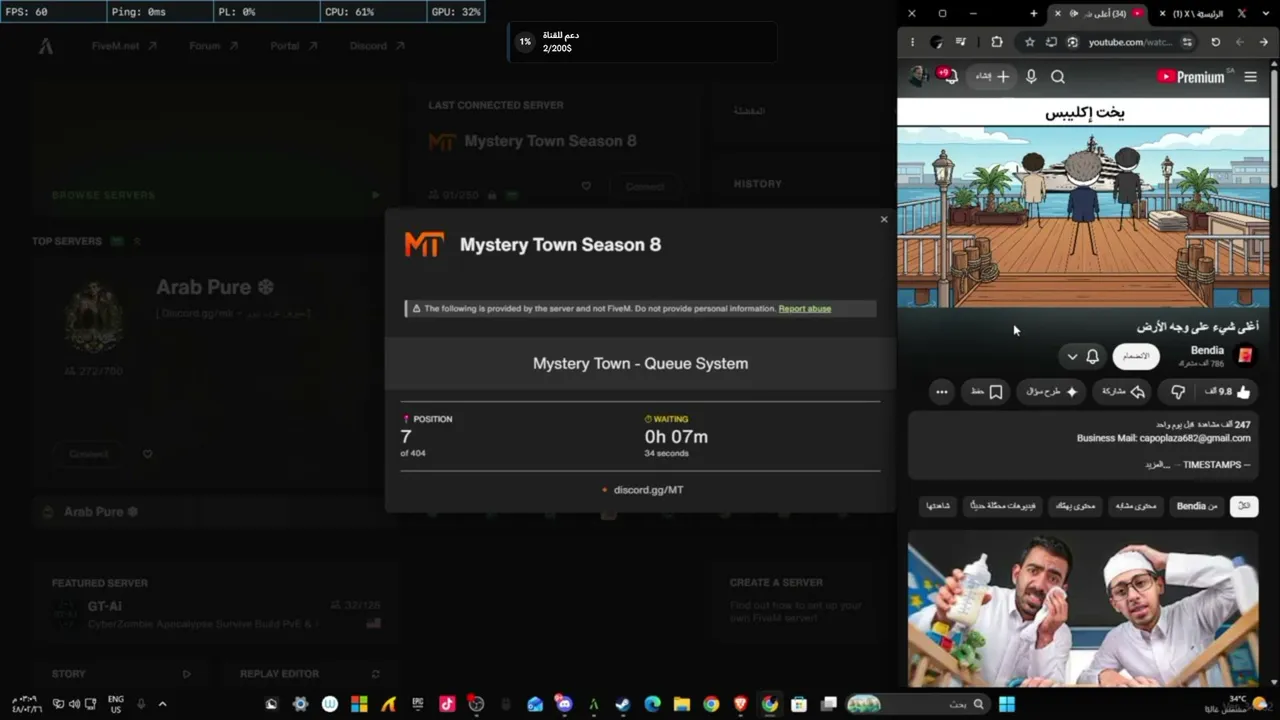Open Brave browser from taskbar
The height and width of the screenshot is (720, 1280).
tap(741, 704)
